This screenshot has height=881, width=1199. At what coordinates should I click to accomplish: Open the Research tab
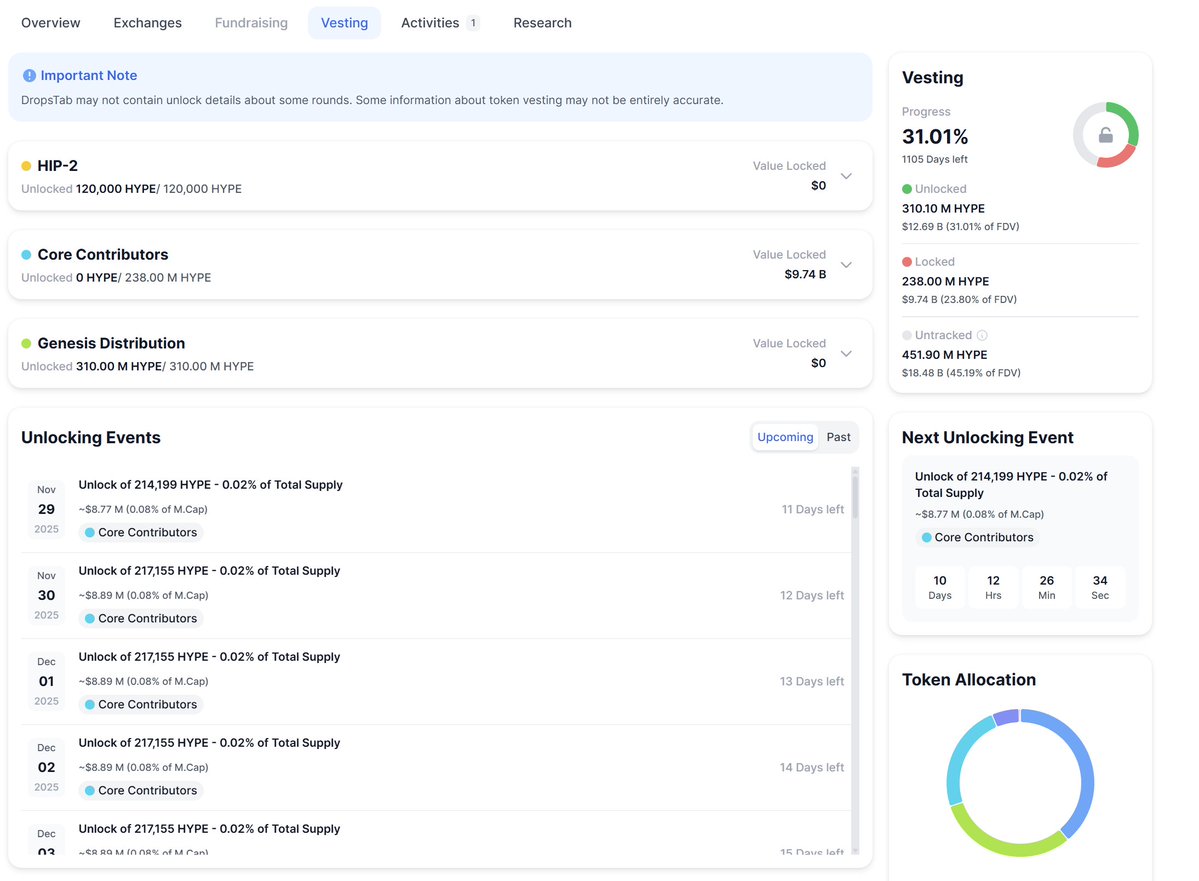point(542,23)
